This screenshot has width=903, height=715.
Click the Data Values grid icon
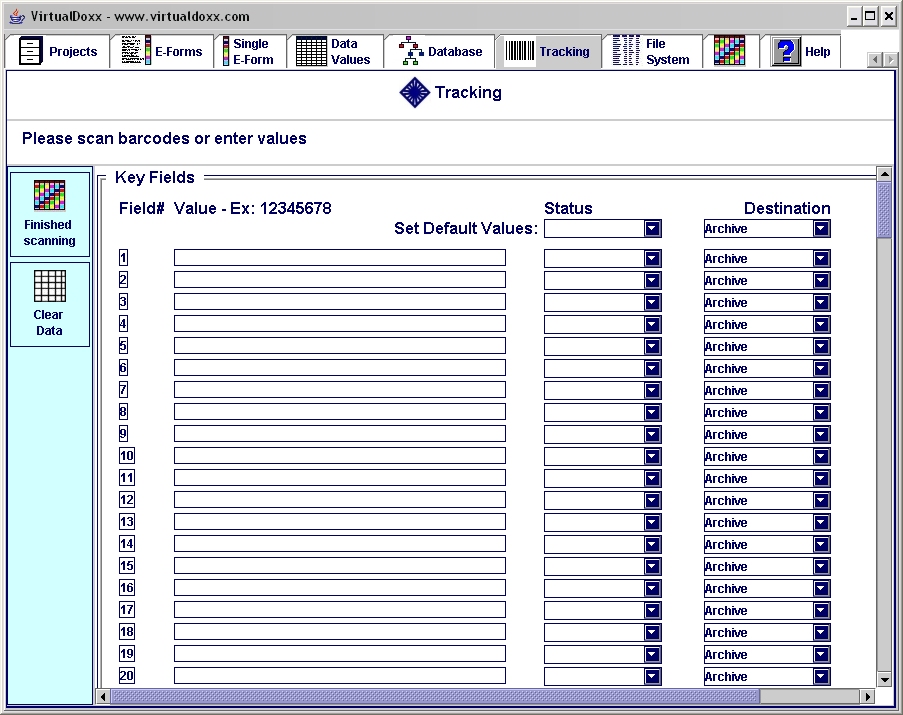(x=311, y=51)
